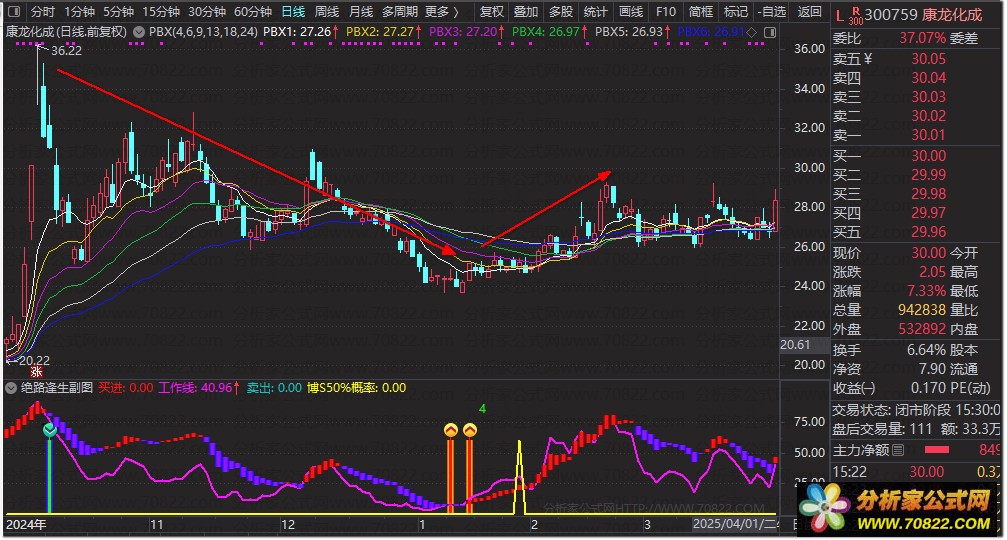Image resolution: width=1007 pixels, height=540 pixels.
Task: Switch to 月线 monthly chart
Action: tap(361, 12)
